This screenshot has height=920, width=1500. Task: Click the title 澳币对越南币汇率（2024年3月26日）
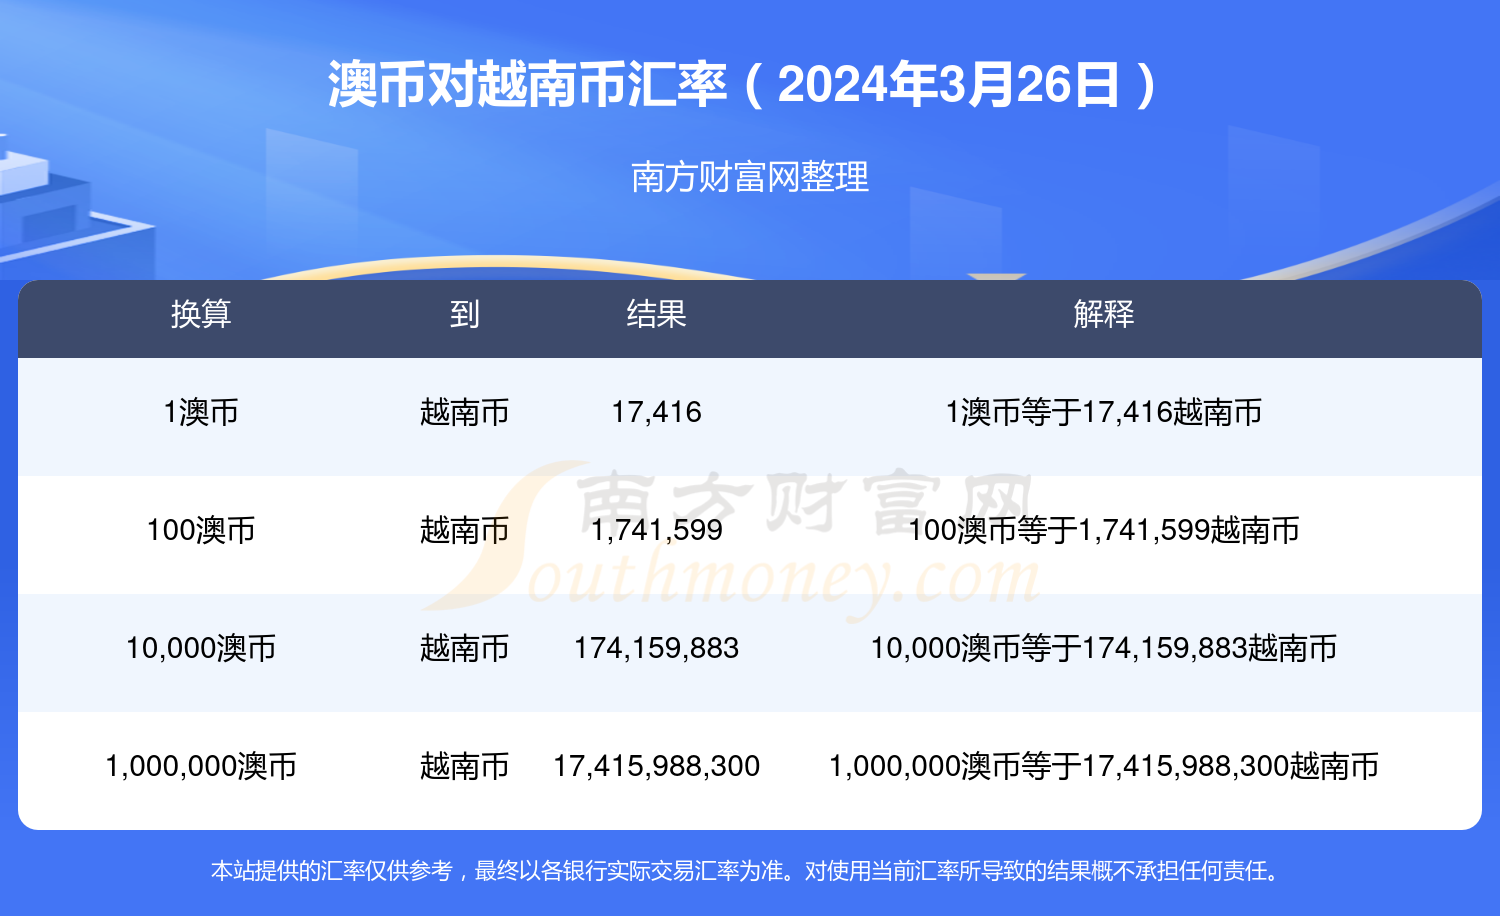(745, 84)
